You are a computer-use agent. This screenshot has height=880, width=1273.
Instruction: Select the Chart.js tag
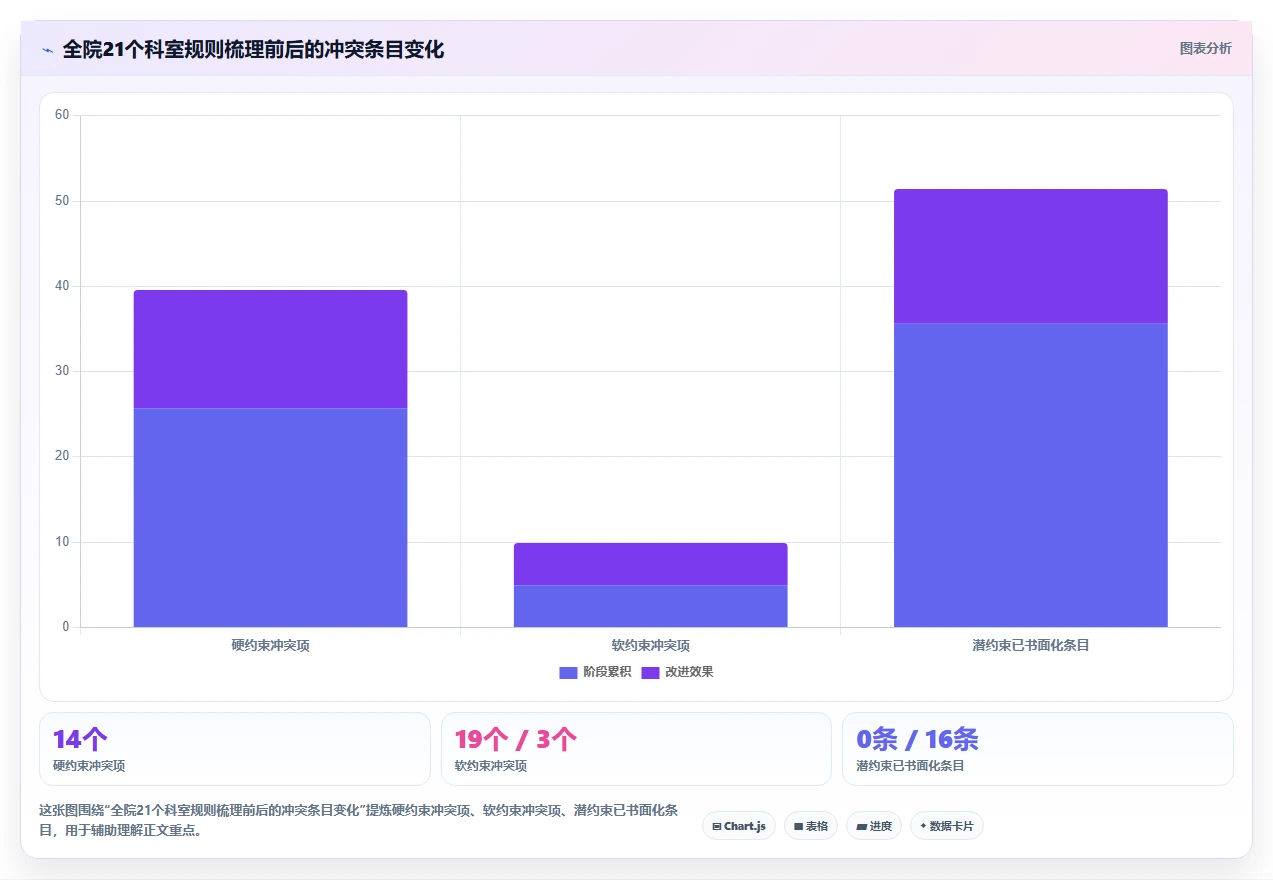pos(739,826)
